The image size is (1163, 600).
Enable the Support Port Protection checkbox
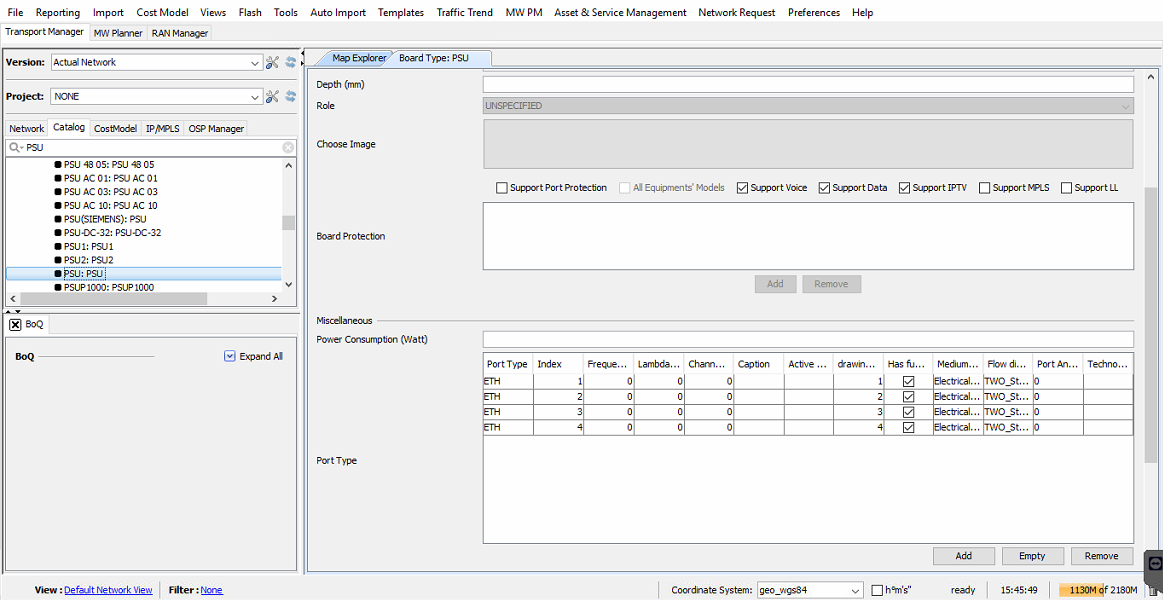(502, 188)
